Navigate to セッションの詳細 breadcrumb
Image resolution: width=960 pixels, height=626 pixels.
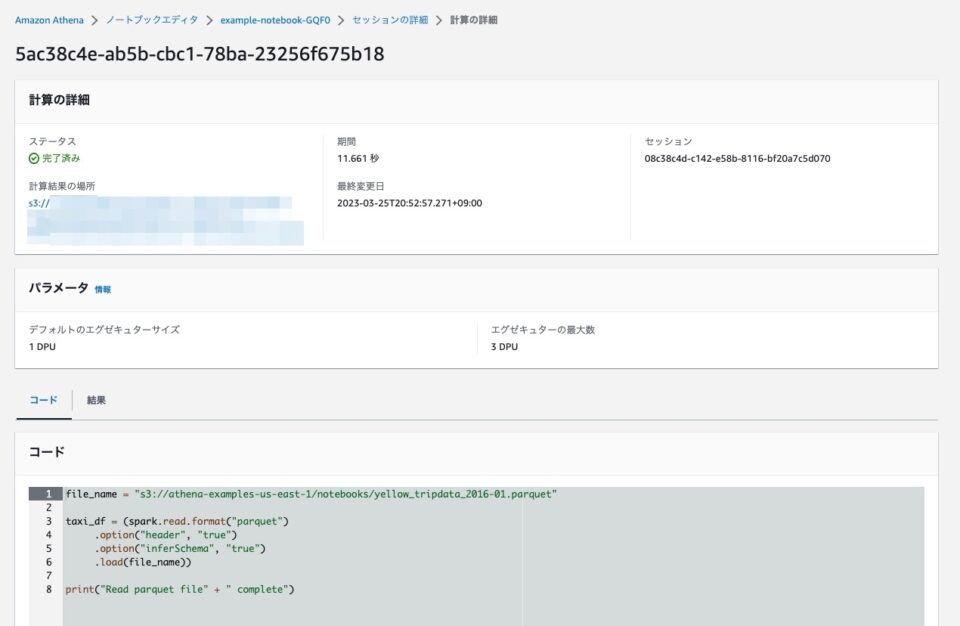click(390, 20)
